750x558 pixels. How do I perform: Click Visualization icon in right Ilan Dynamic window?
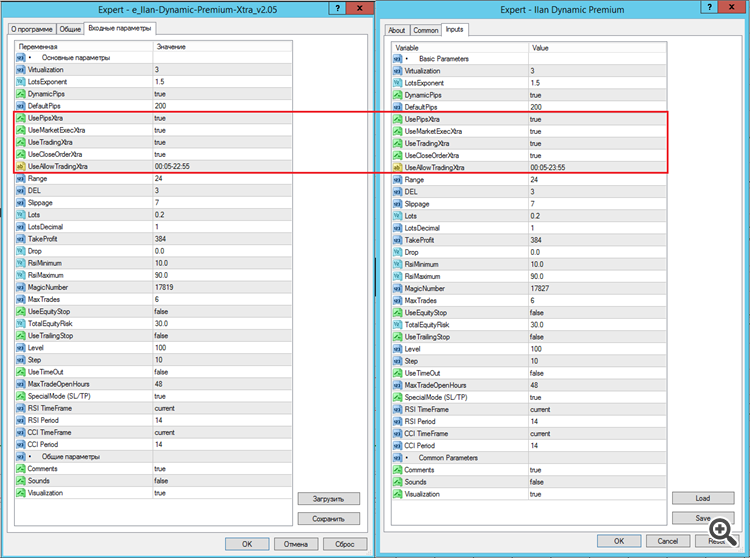[x=397, y=494]
